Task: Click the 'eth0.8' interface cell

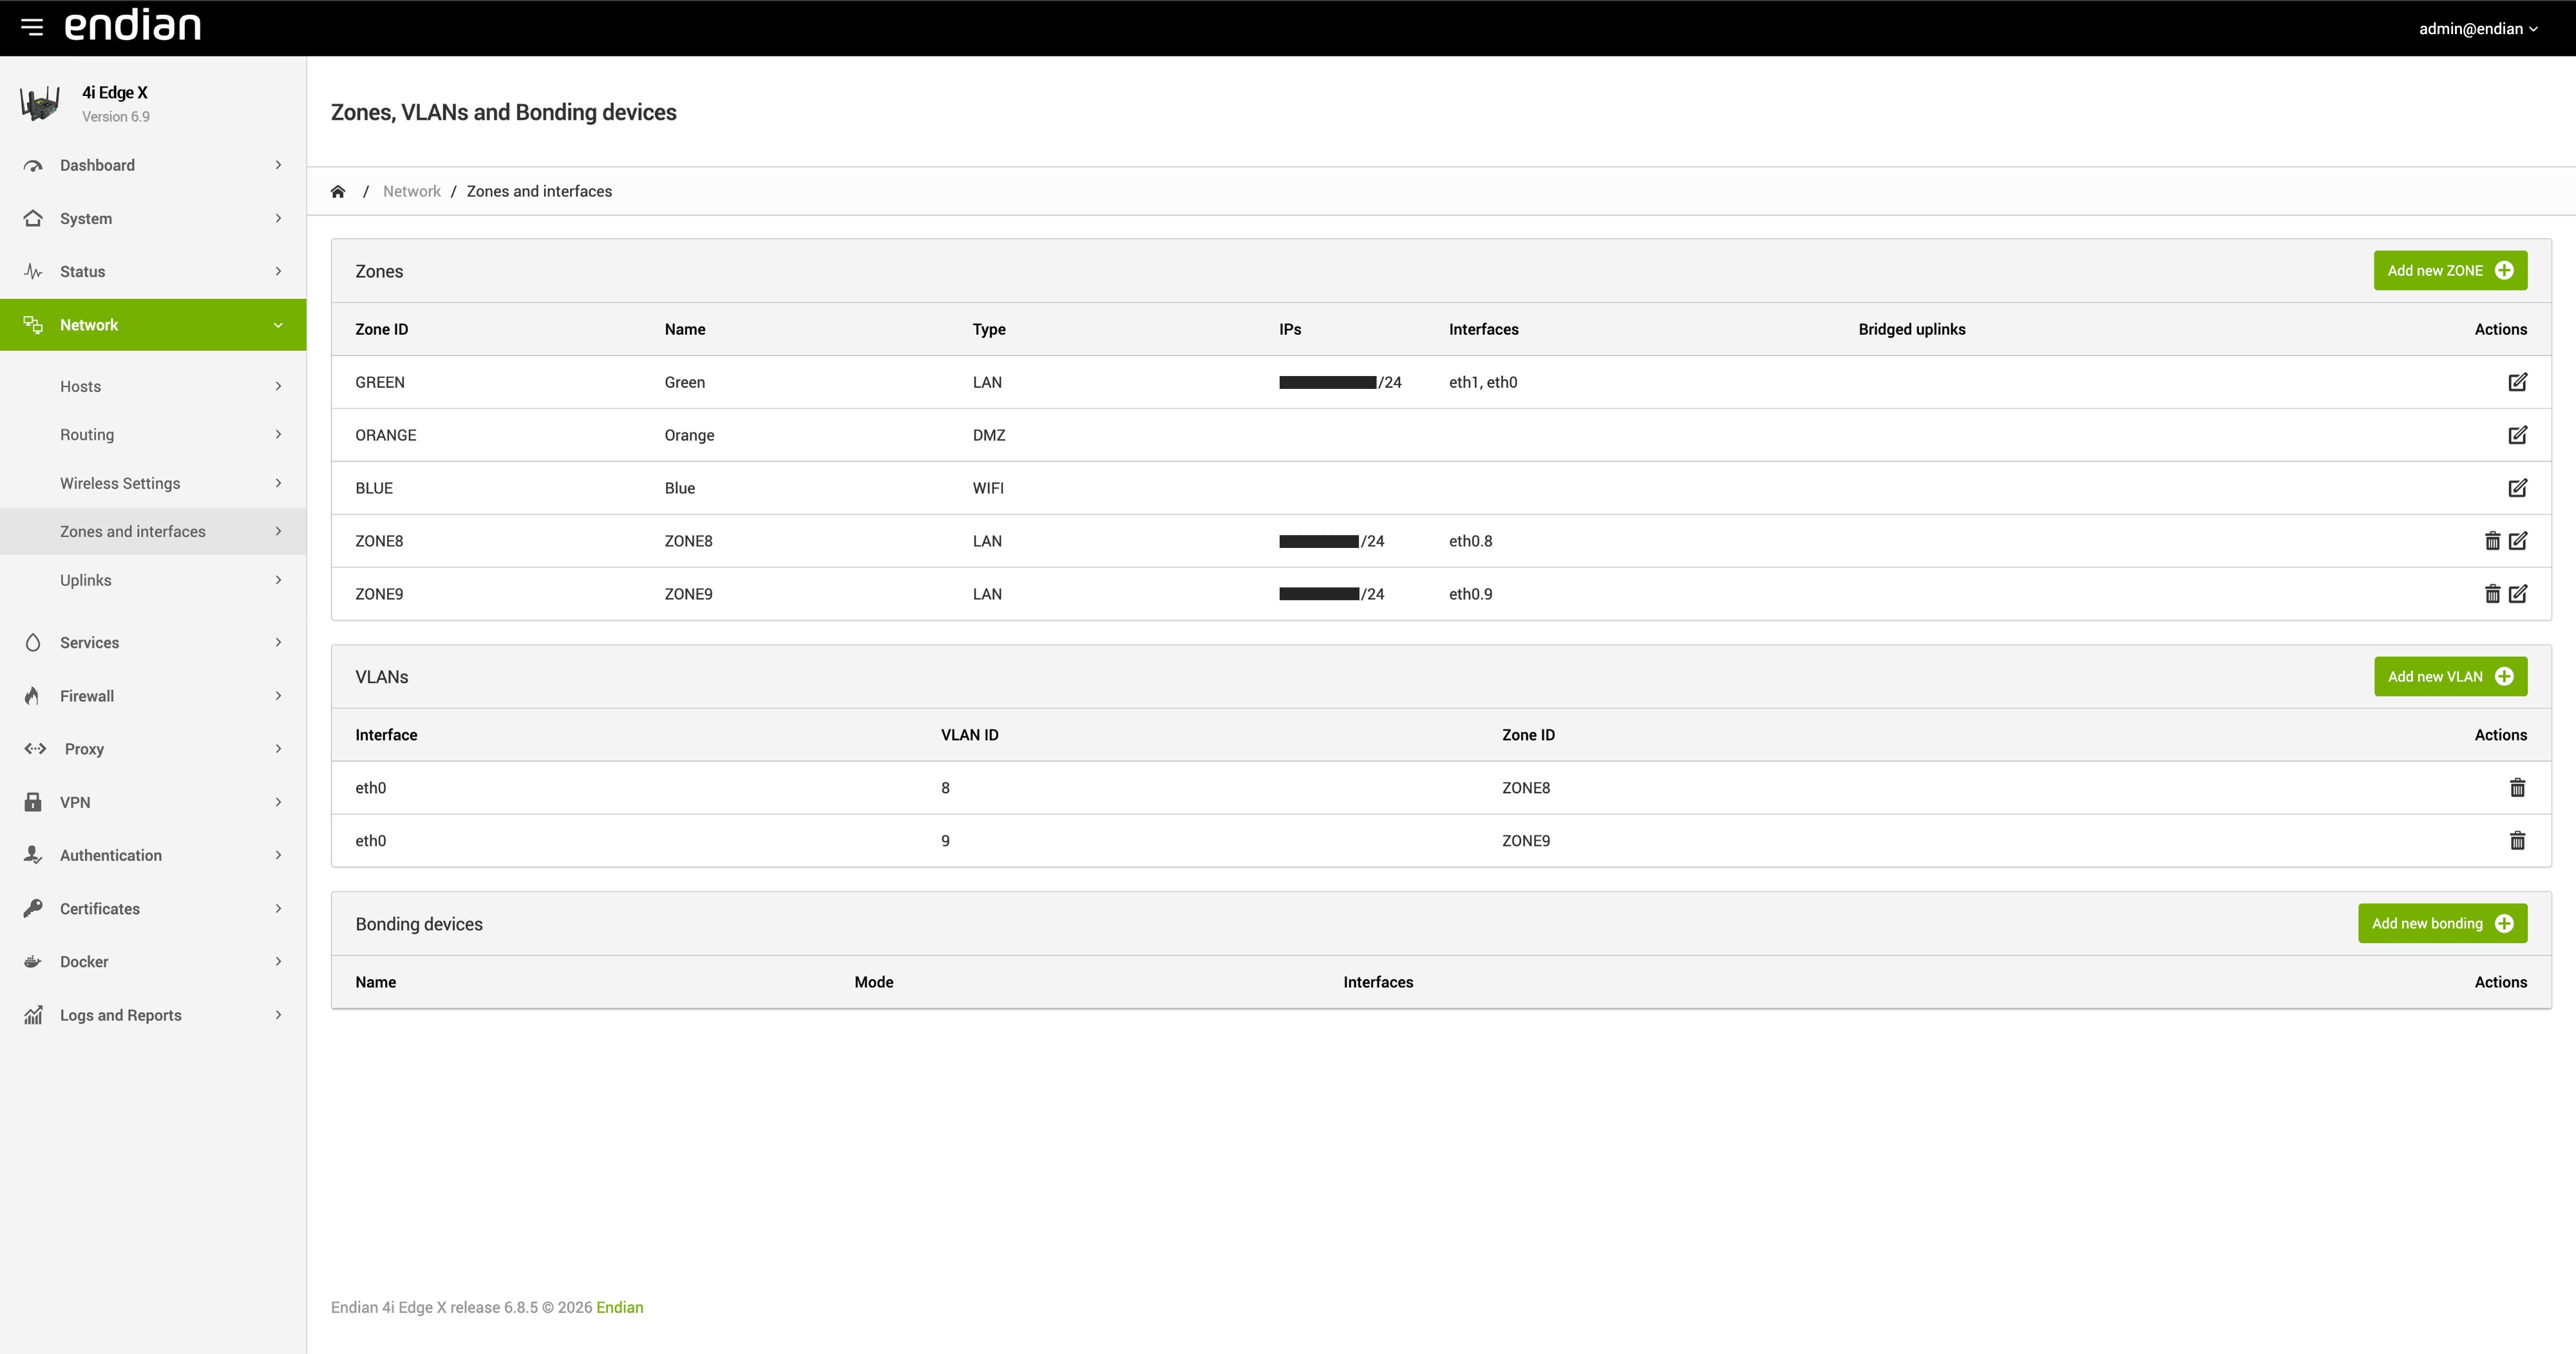Action: click(1470, 541)
